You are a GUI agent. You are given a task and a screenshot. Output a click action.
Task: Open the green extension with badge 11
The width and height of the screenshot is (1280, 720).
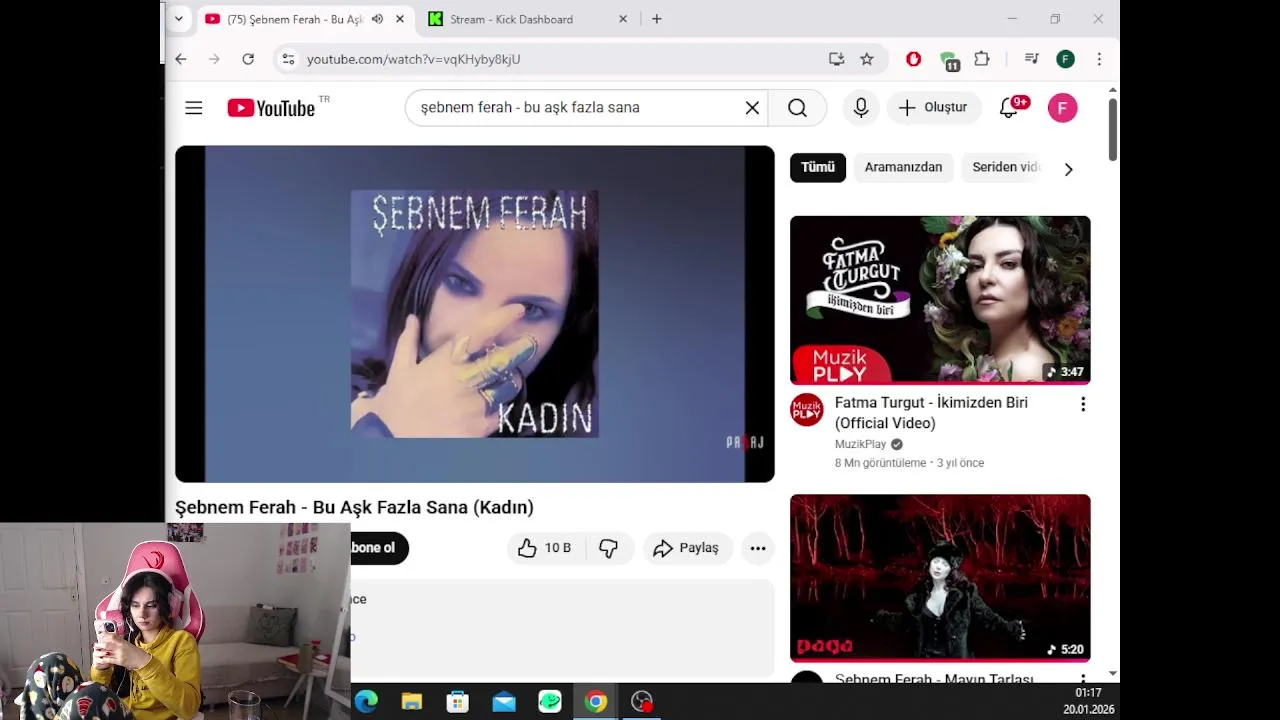point(949,61)
